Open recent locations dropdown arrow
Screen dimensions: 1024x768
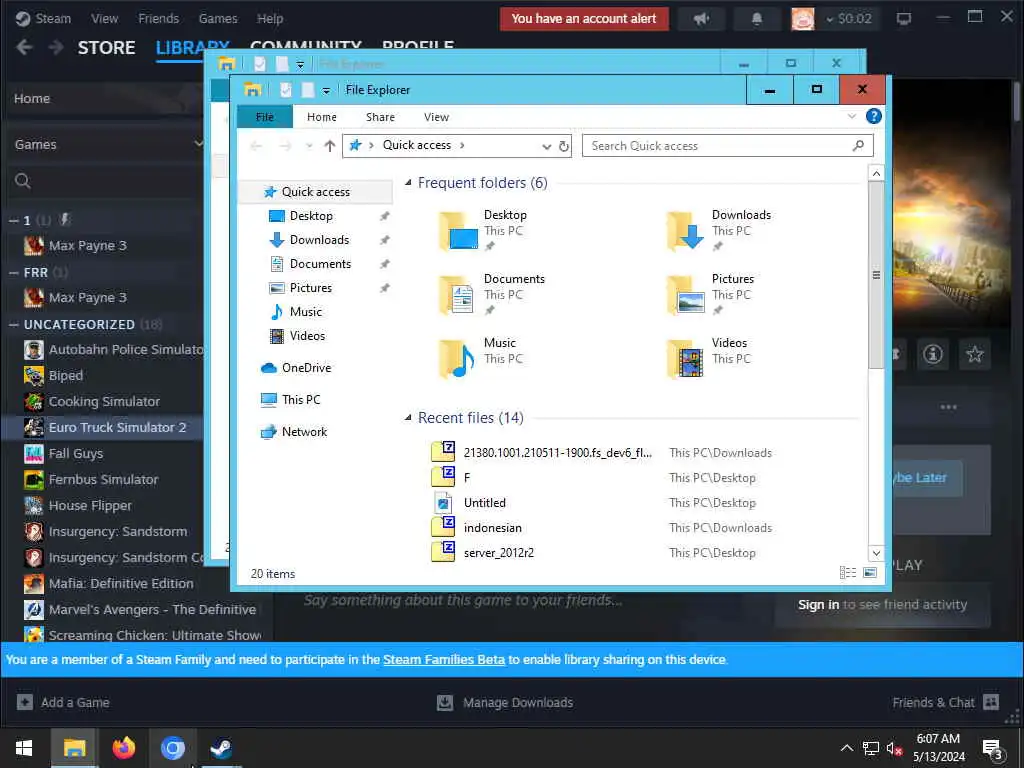click(309, 146)
